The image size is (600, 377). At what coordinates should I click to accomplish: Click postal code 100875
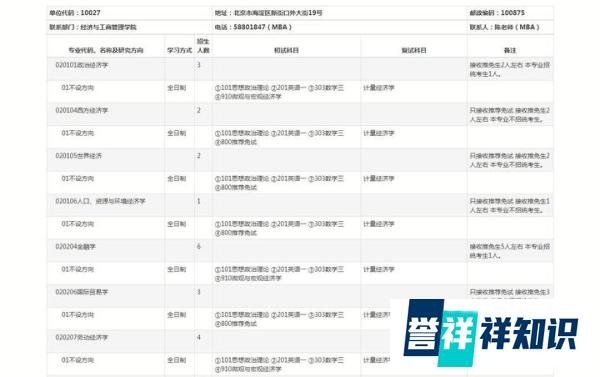pyautogui.click(x=497, y=13)
